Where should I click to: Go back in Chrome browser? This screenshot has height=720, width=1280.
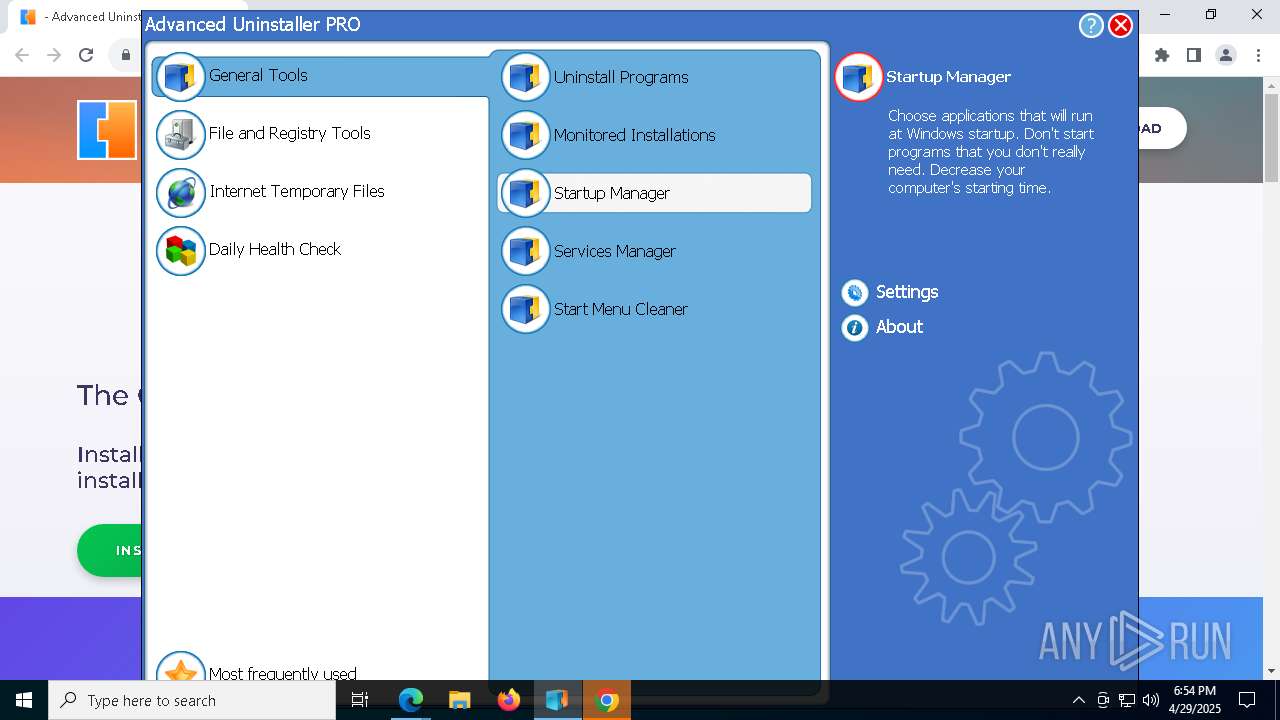22,55
